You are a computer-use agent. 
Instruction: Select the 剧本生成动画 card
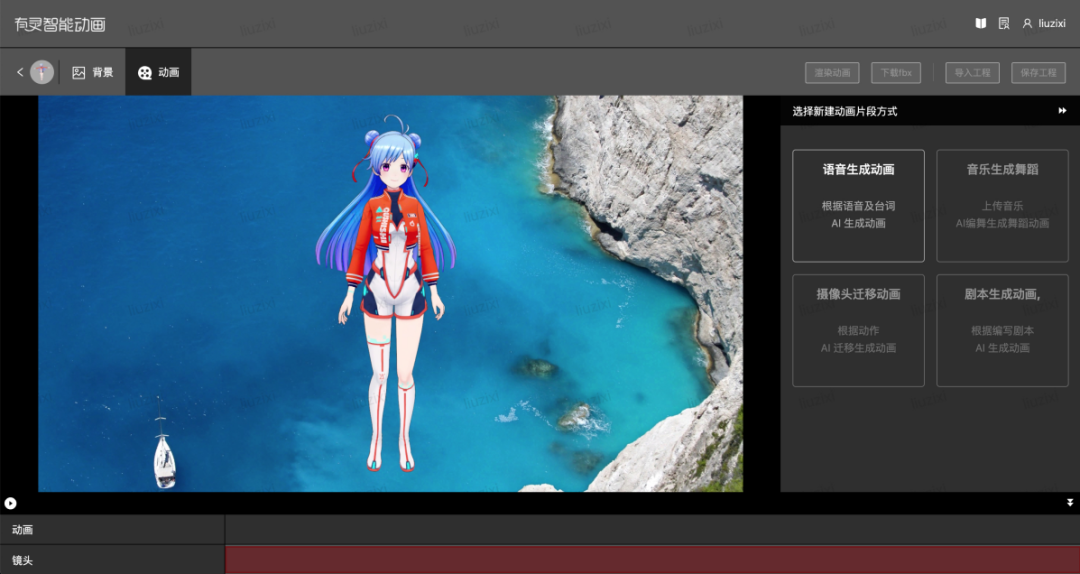tap(1002, 331)
